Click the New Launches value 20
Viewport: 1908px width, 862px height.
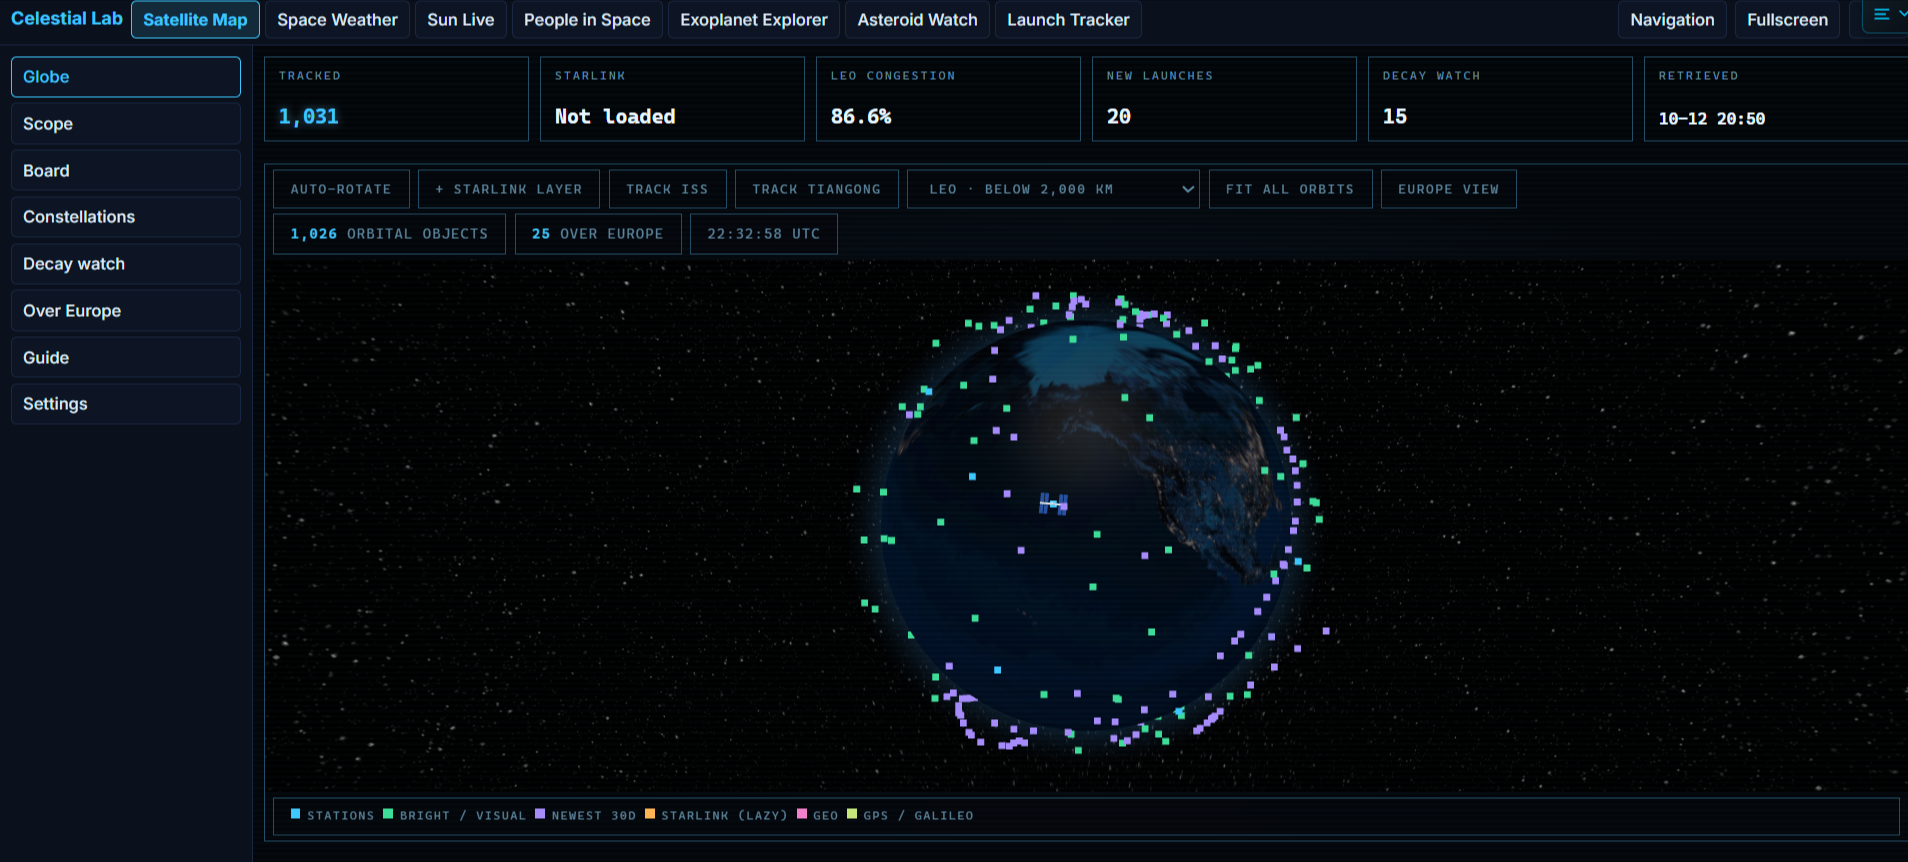pyautogui.click(x=1119, y=117)
